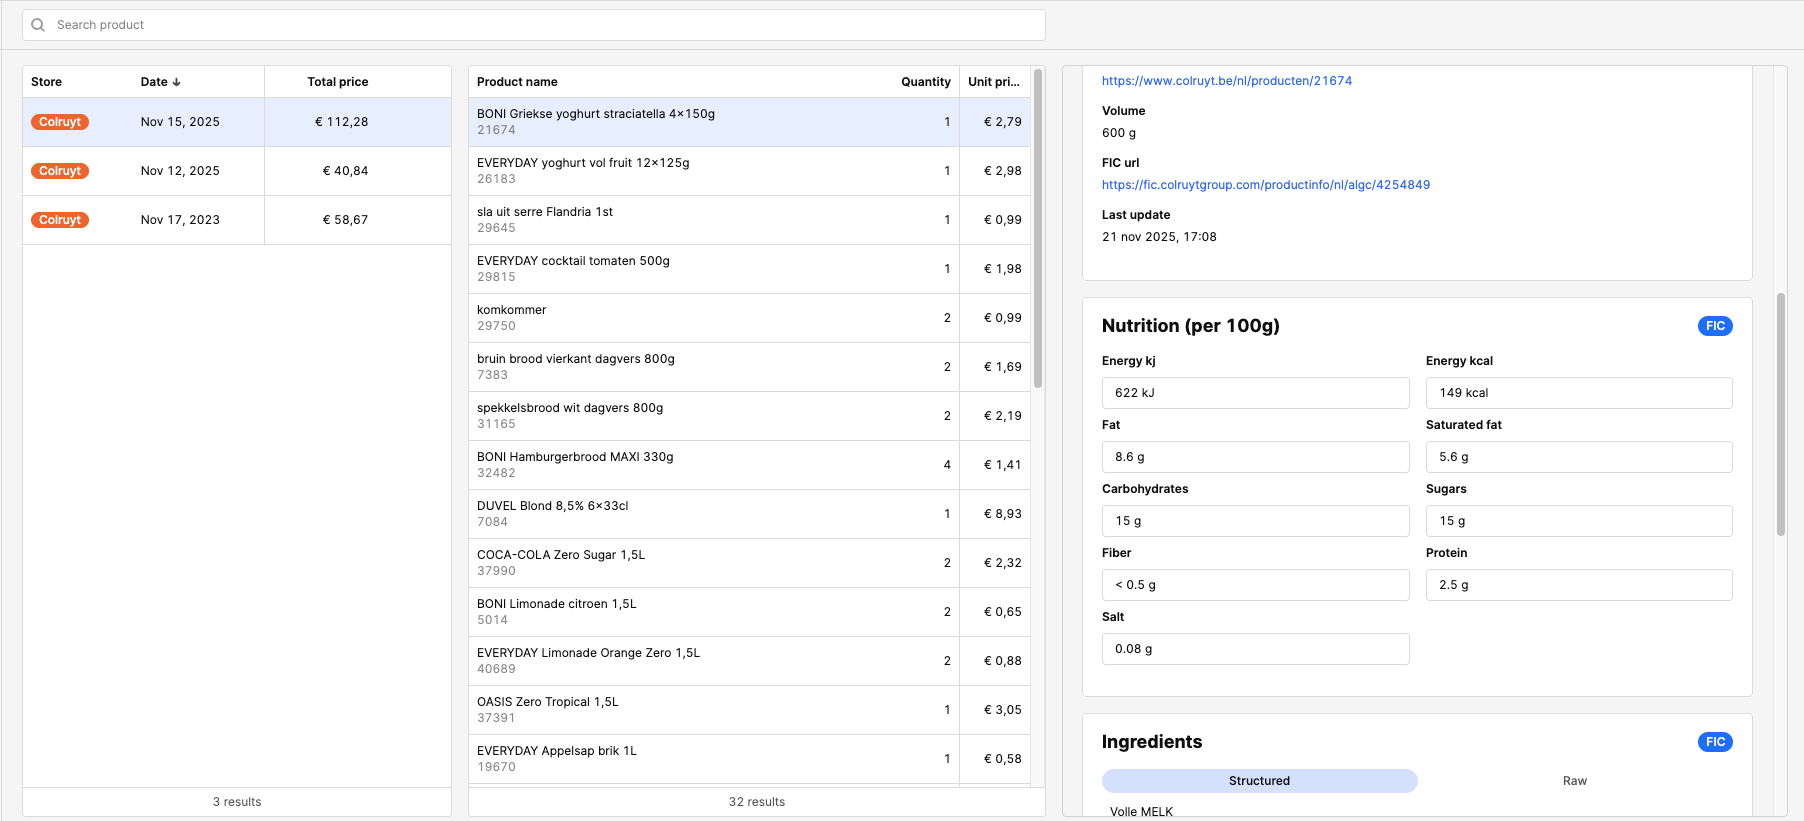The height and width of the screenshot is (821, 1804).
Task: Open the colruyt.be product link
Action: click(x=1226, y=81)
